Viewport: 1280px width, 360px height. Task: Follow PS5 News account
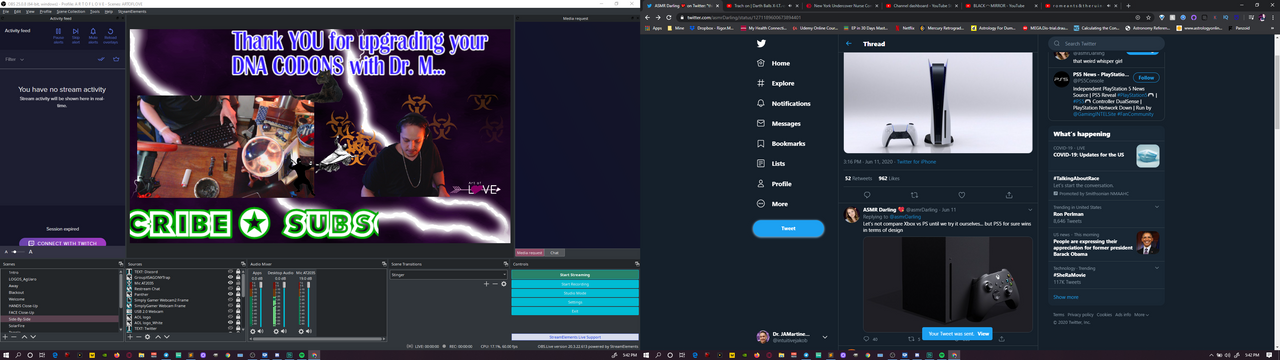pos(1146,77)
